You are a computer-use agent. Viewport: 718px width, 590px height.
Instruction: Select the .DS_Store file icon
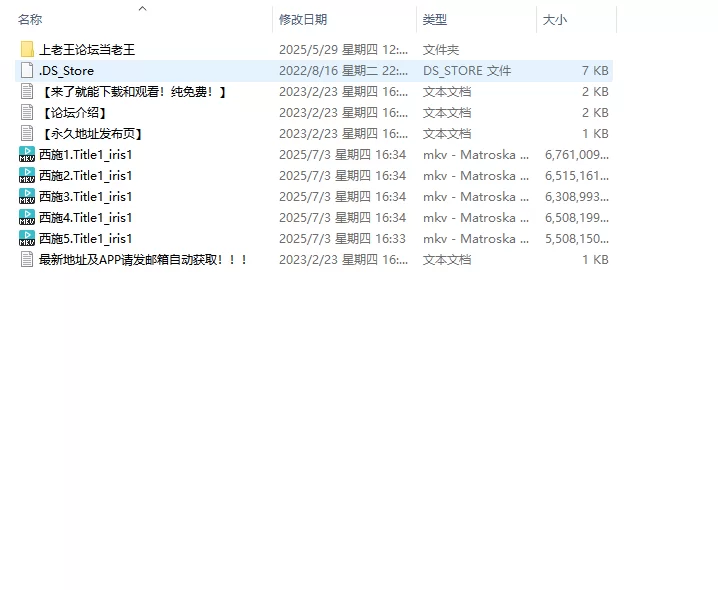coord(27,71)
